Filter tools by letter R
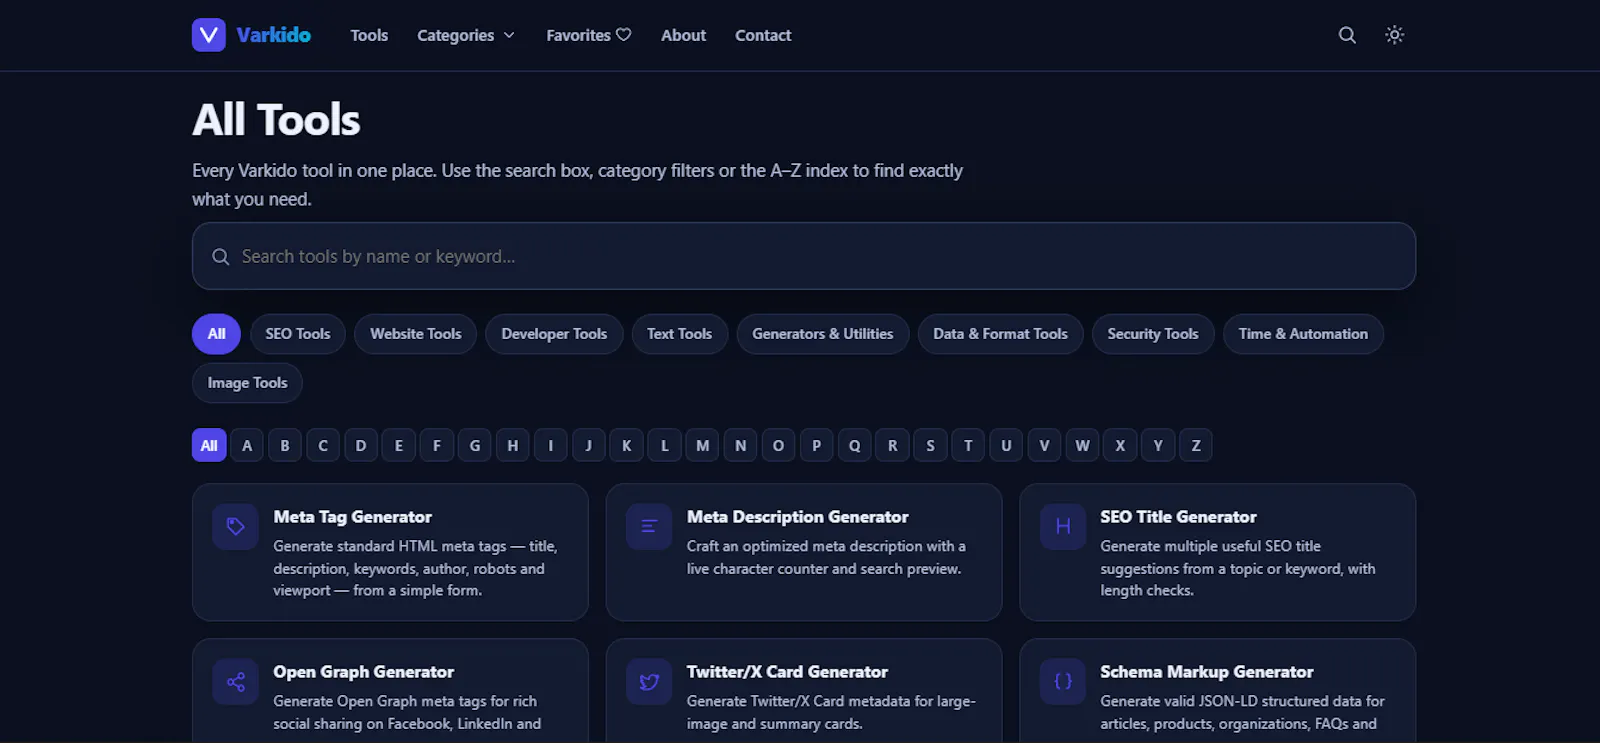 (x=893, y=445)
